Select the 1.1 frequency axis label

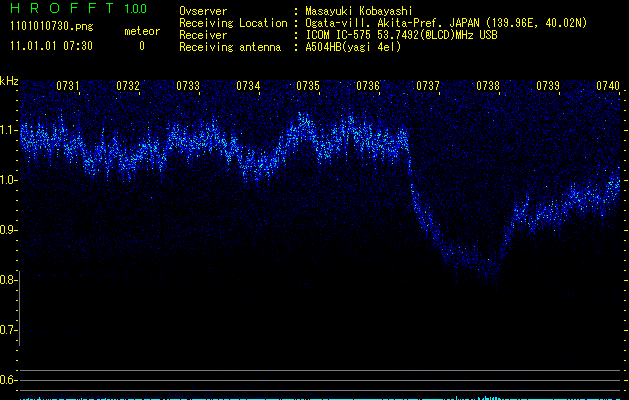pyautogui.click(x=9, y=130)
